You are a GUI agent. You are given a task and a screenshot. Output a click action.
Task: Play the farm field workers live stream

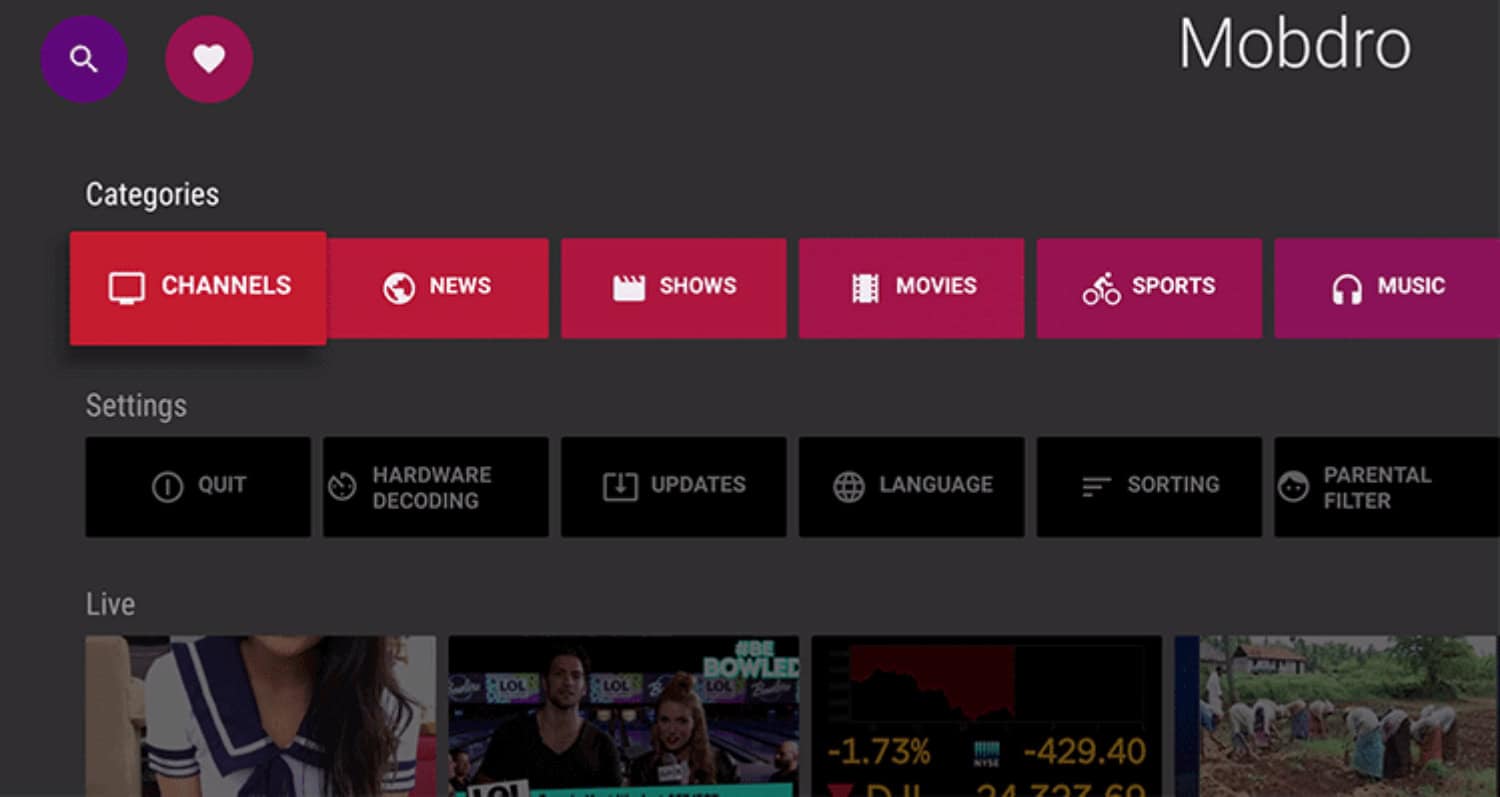pos(1337,716)
